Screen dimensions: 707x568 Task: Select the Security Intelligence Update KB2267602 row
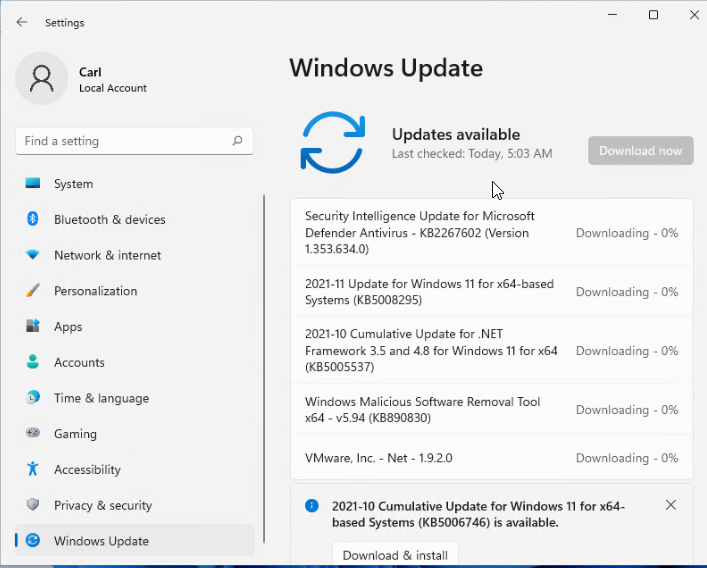(491, 233)
